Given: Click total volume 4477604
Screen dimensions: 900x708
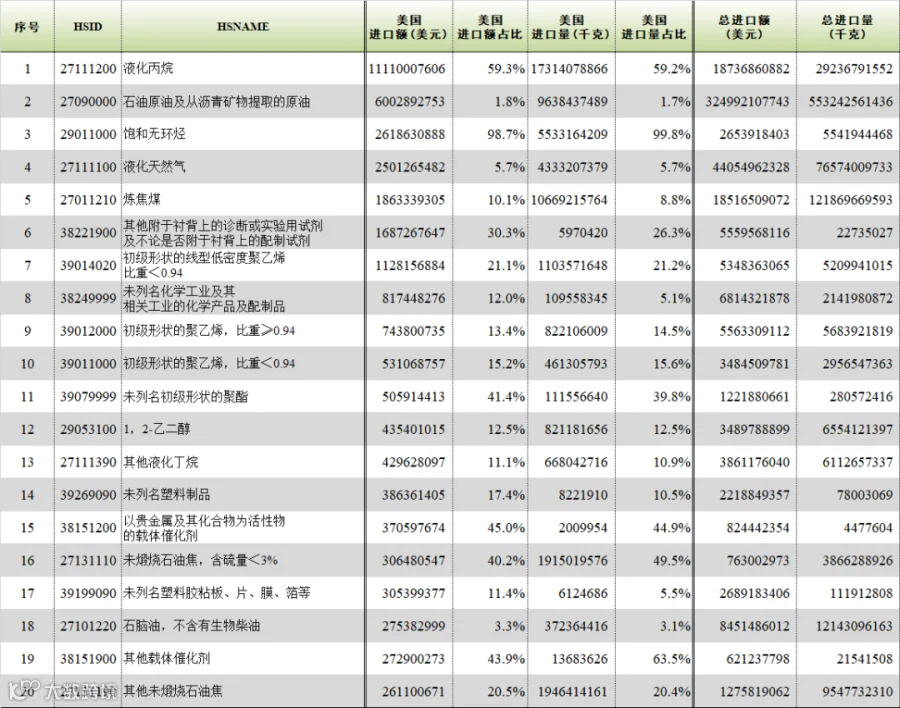Looking at the screenshot, I should pyautogui.click(x=868, y=527).
